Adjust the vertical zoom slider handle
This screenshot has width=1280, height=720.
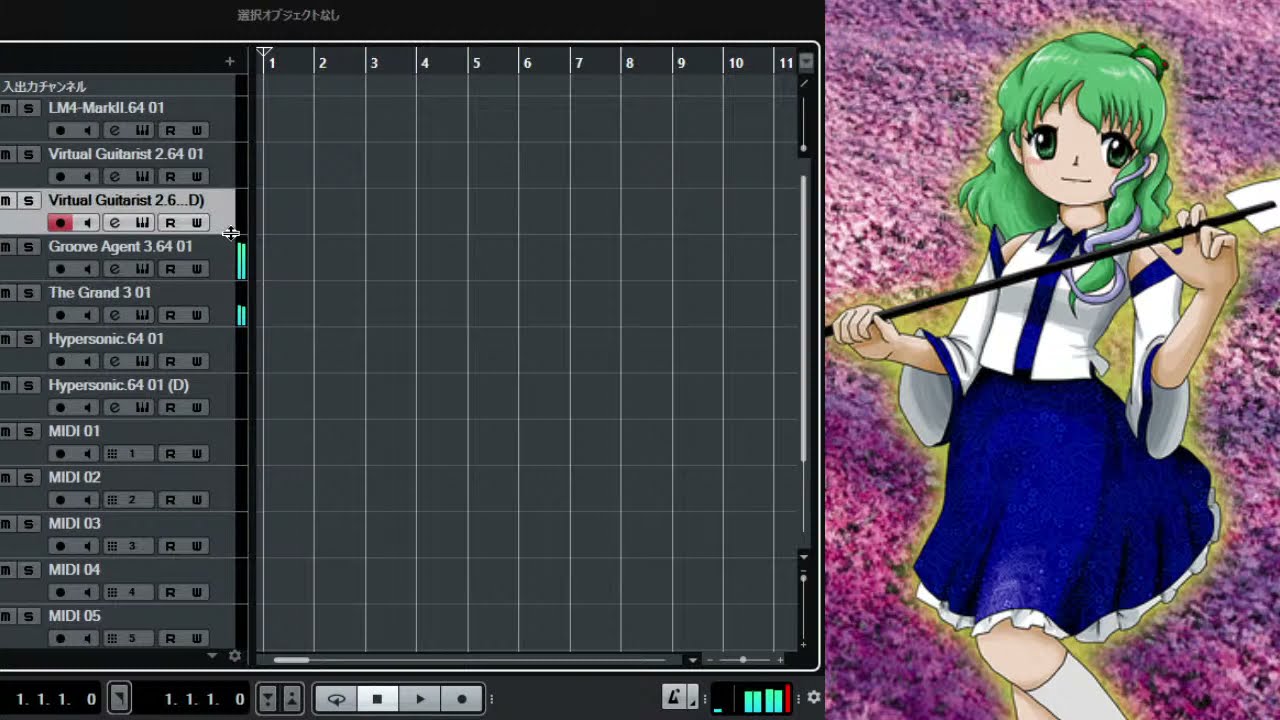(x=803, y=578)
